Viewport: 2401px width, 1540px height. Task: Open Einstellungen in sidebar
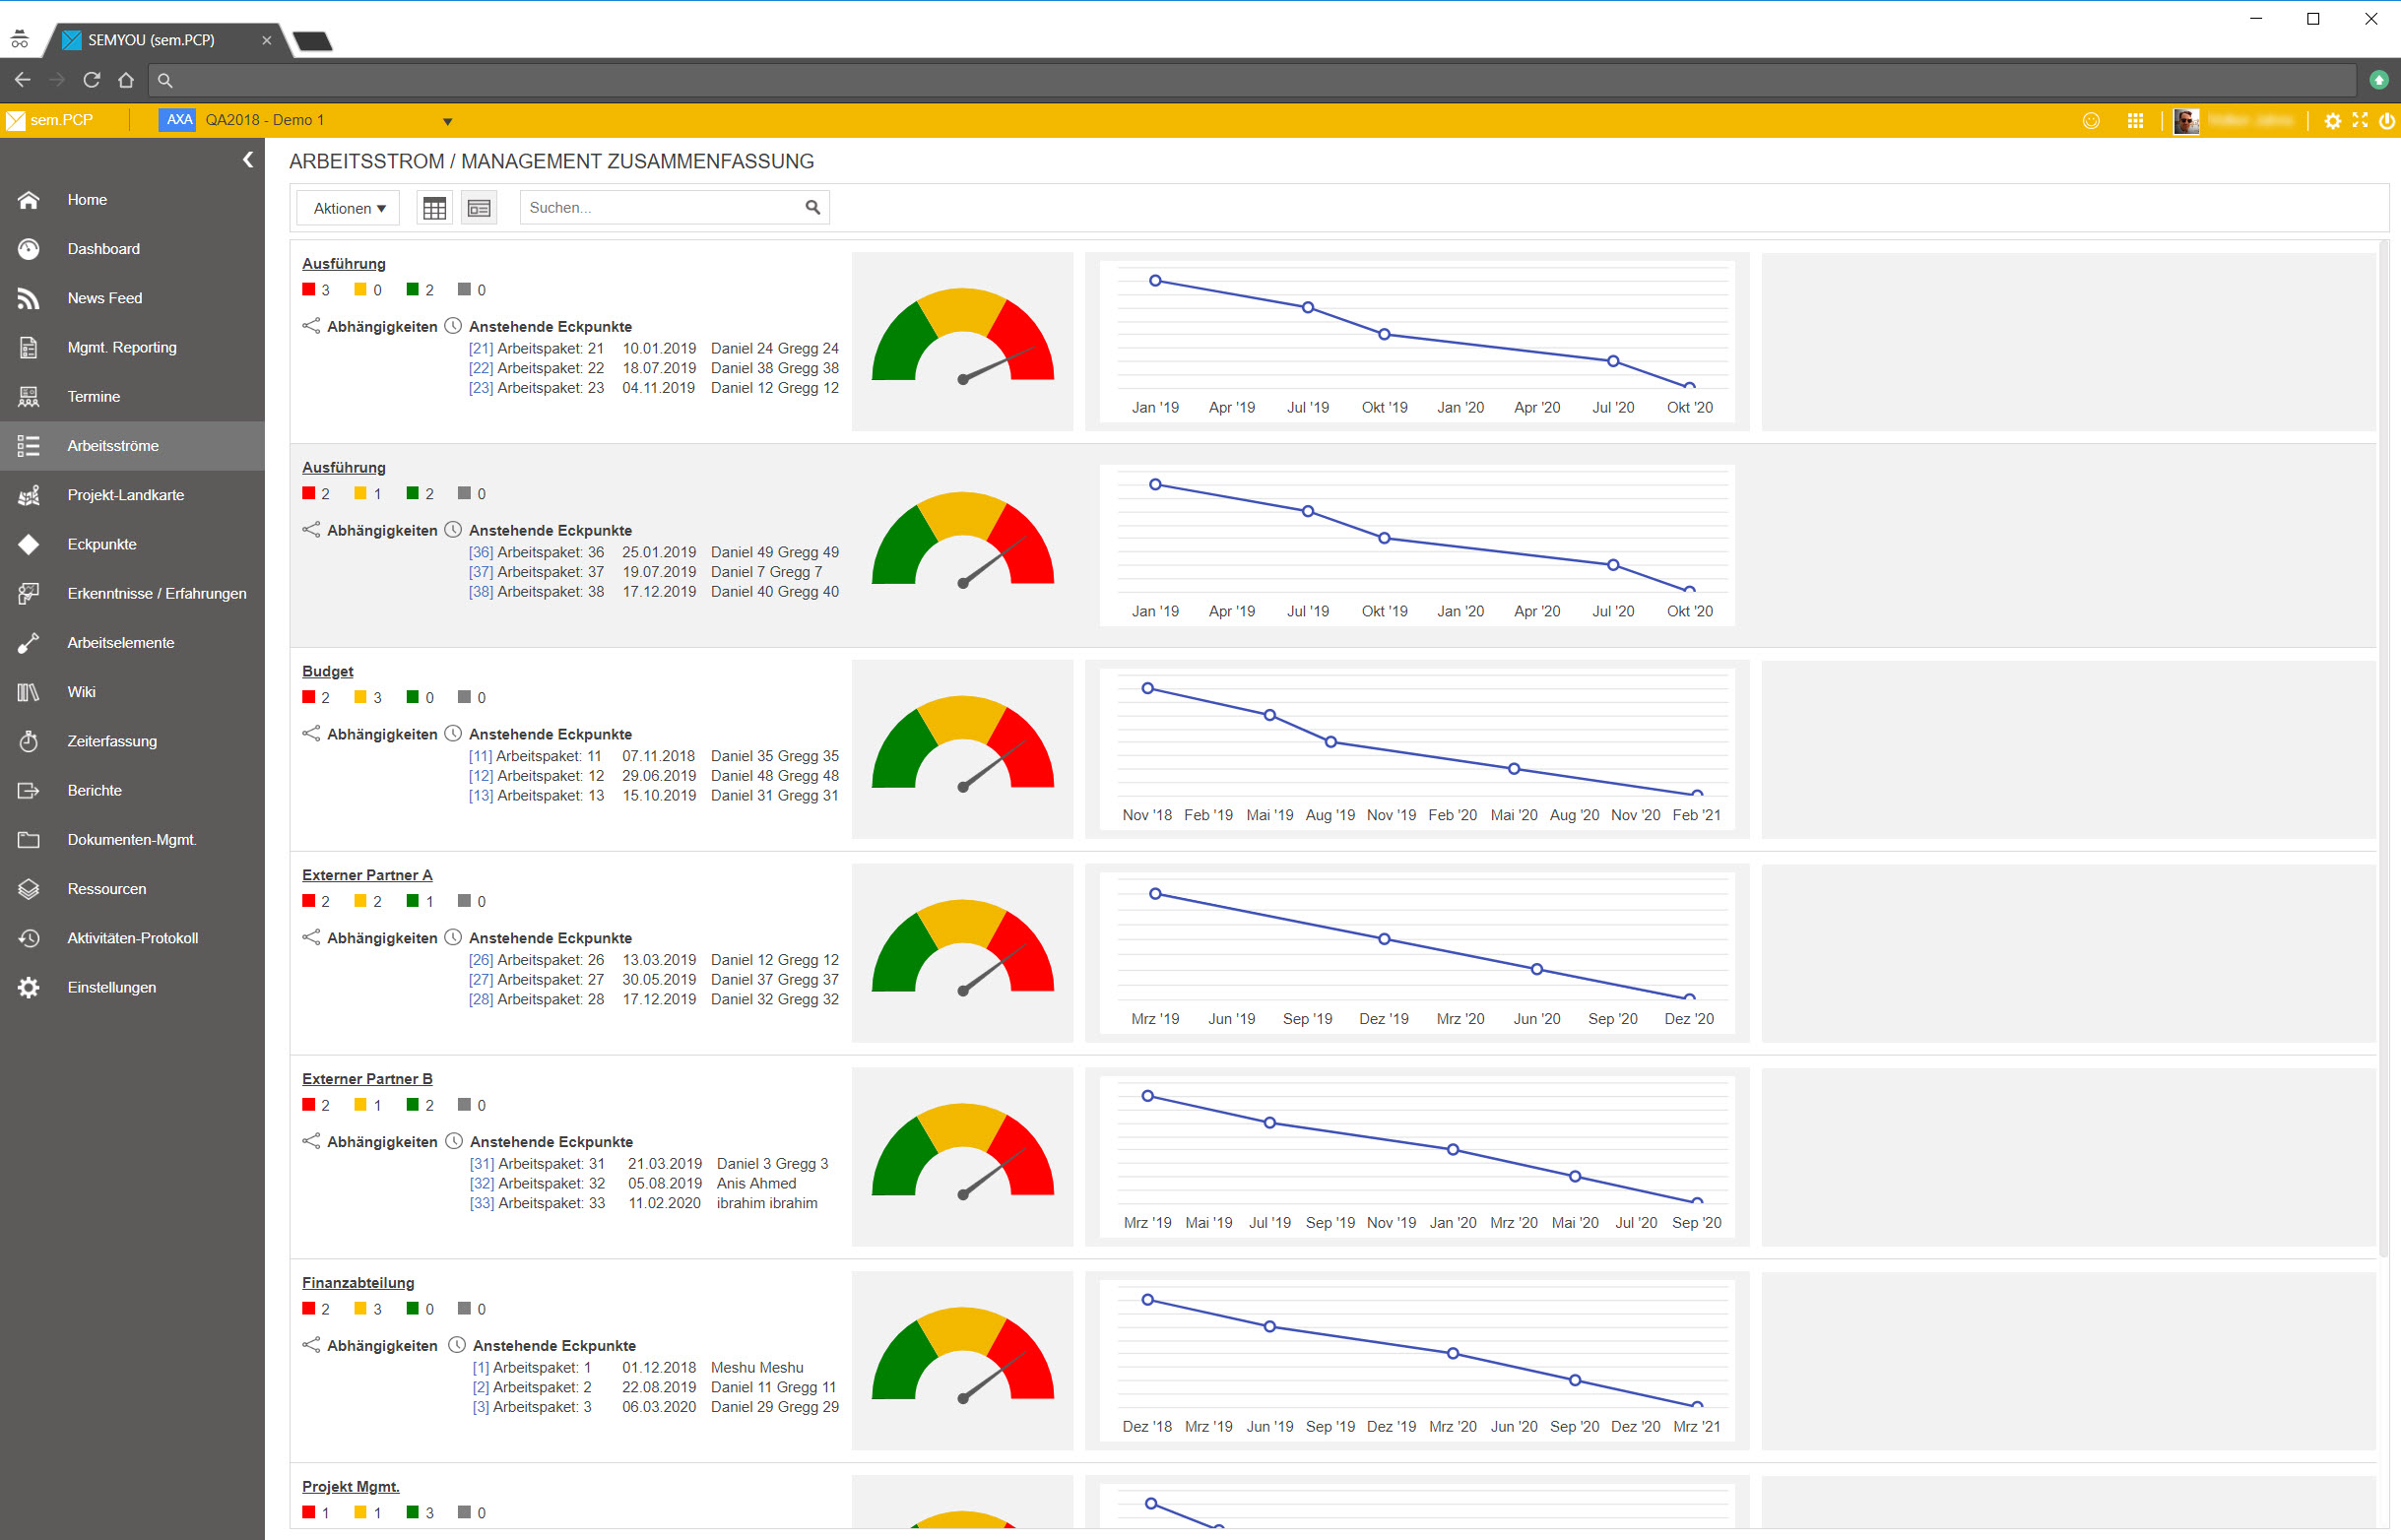click(132, 987)
